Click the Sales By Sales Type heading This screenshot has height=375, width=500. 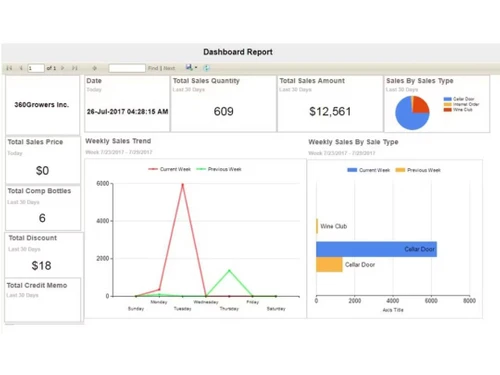(x=420, y=81)
